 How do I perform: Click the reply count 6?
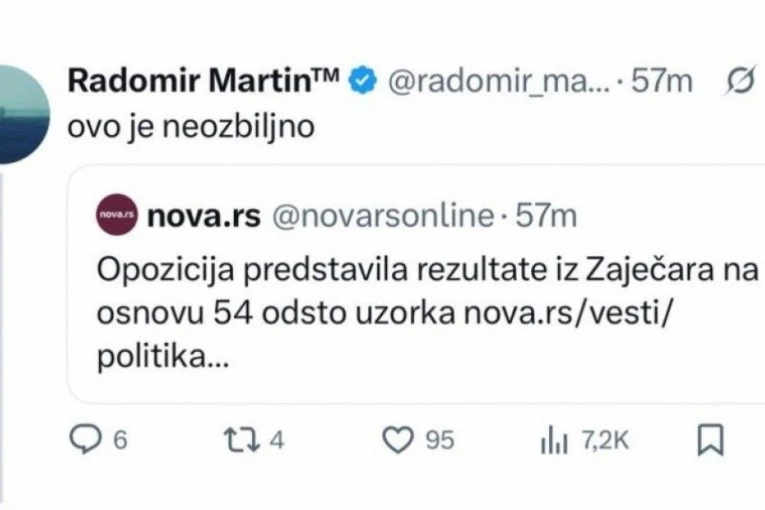pyautogui.click(x=119, y=441)
